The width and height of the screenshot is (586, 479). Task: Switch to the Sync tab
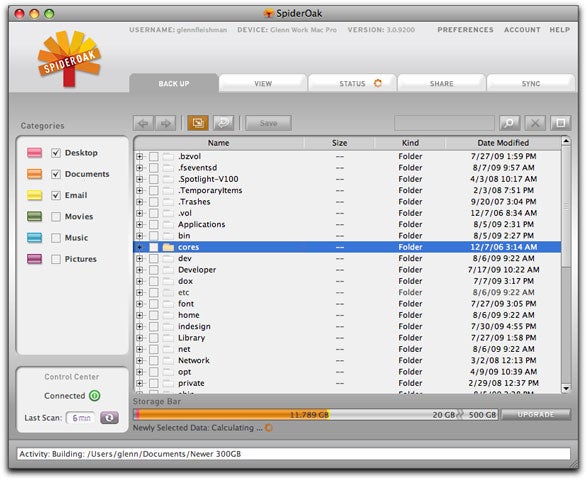[x=531, y=83]
